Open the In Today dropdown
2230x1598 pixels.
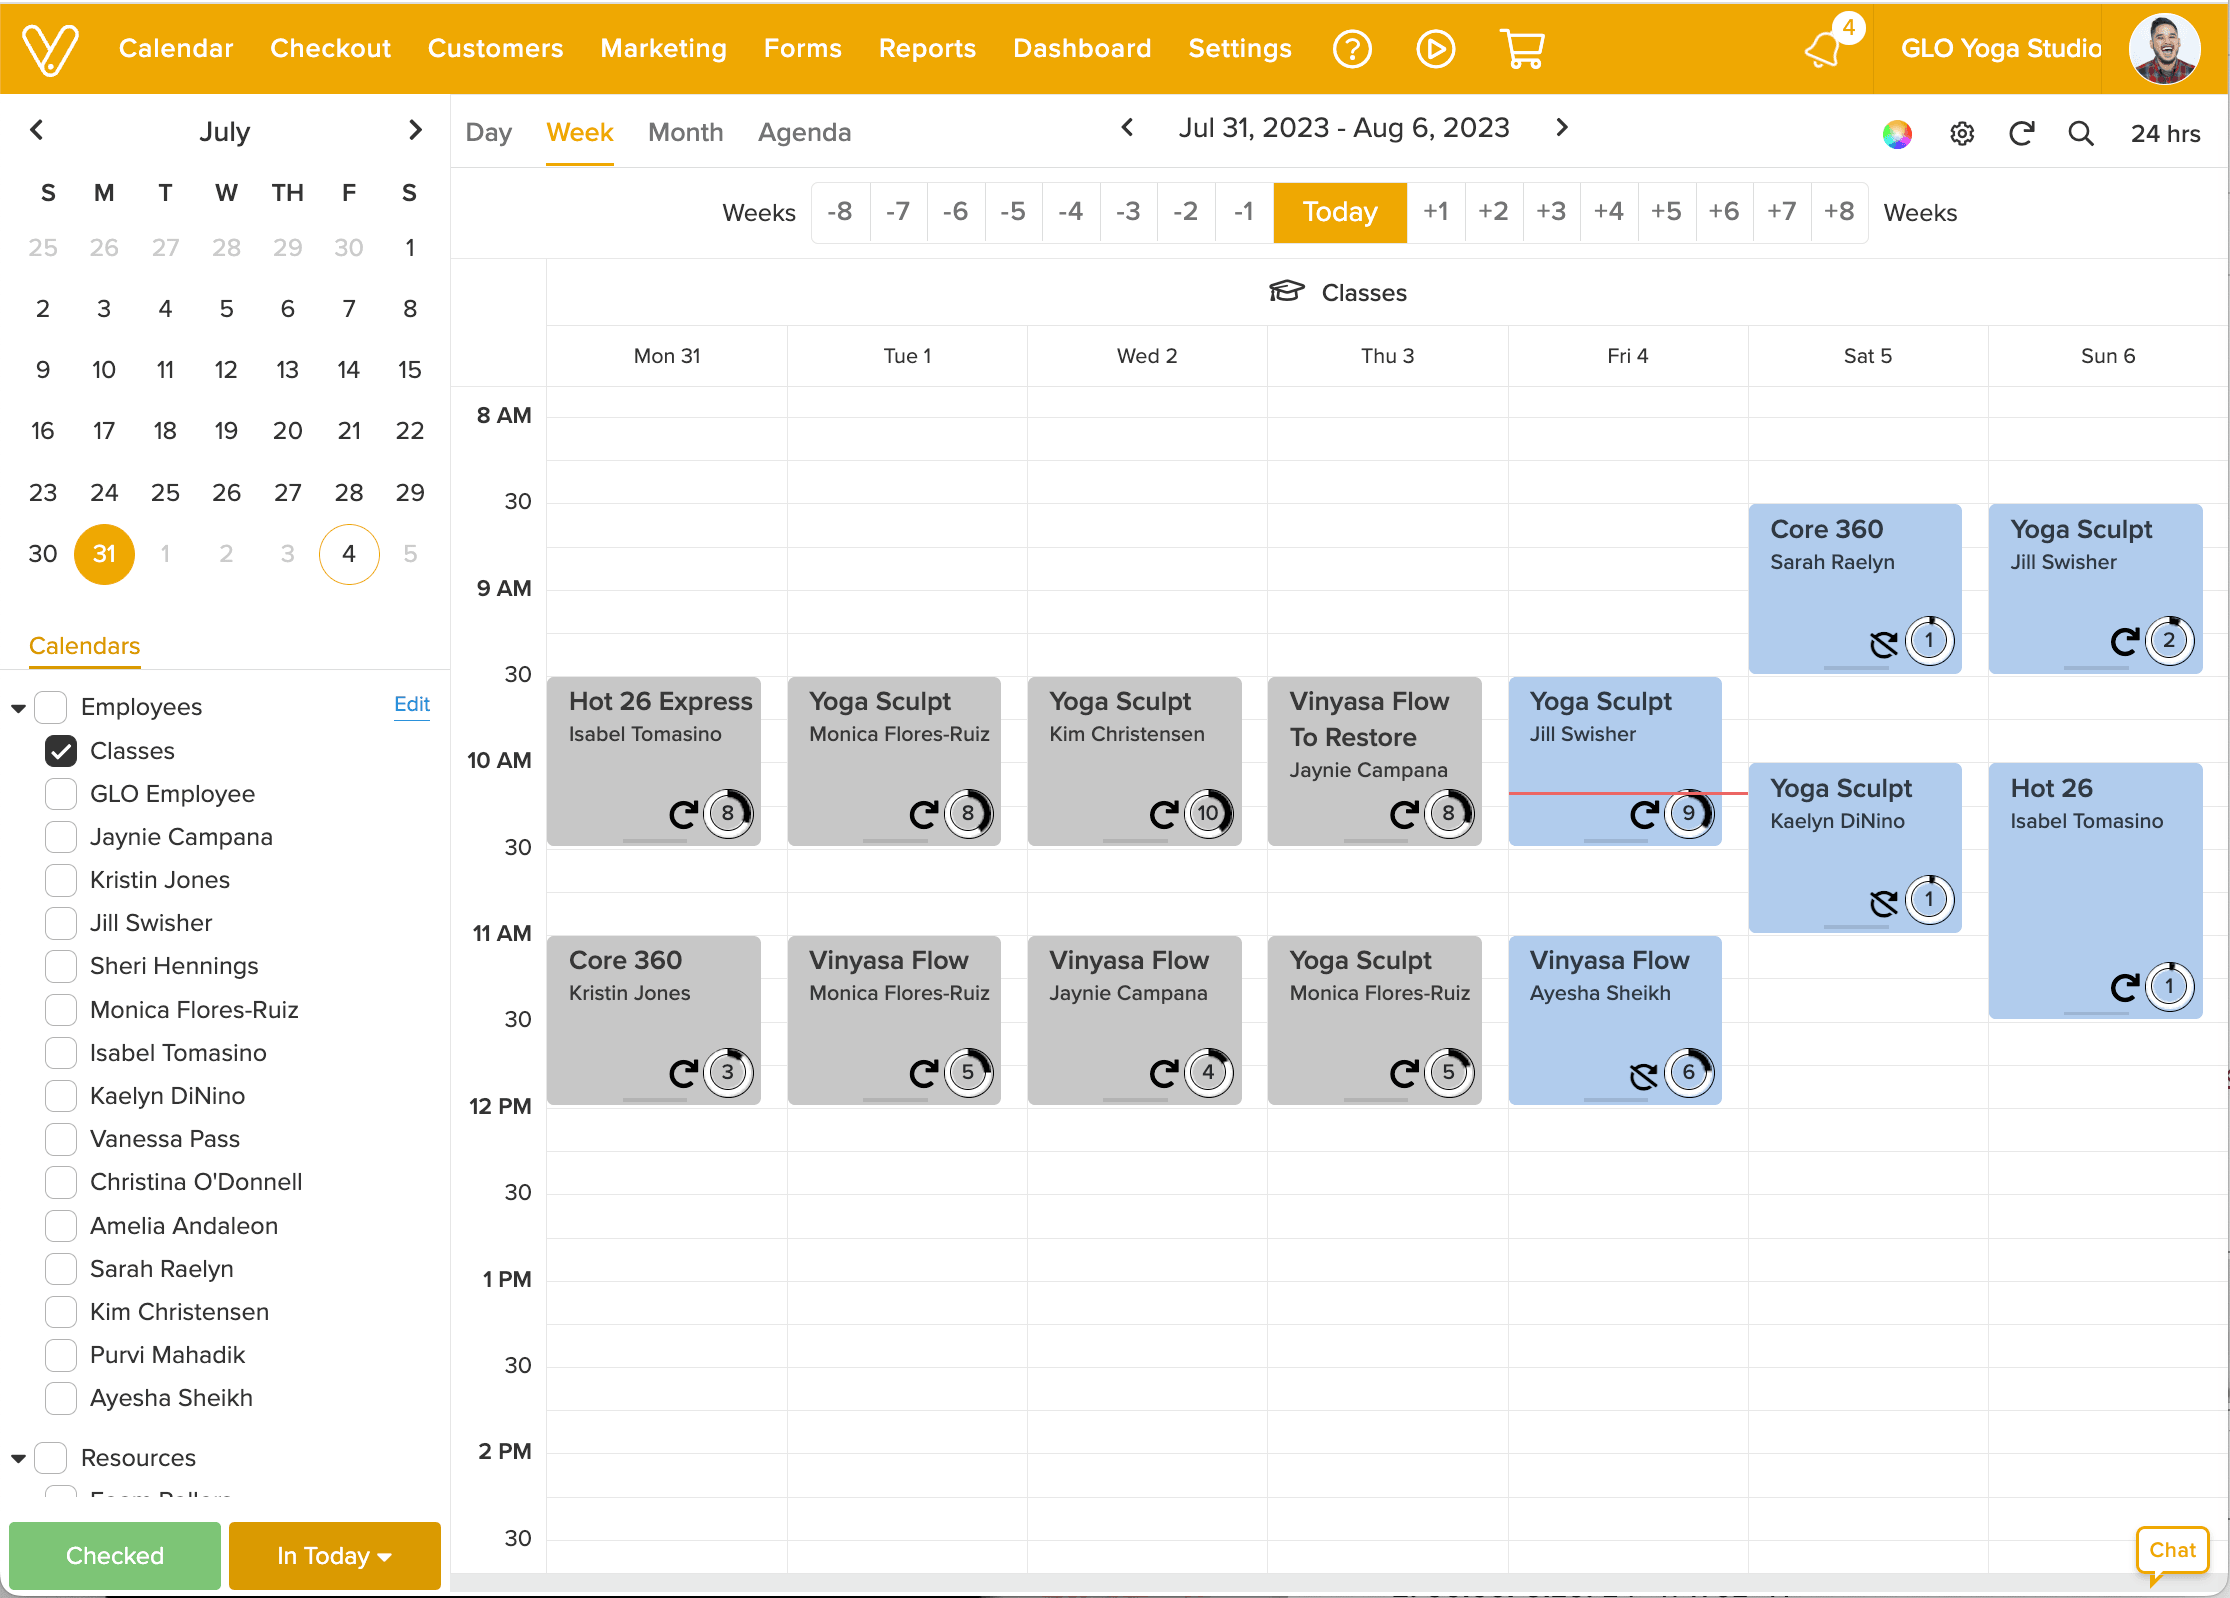click(334, 1556)
